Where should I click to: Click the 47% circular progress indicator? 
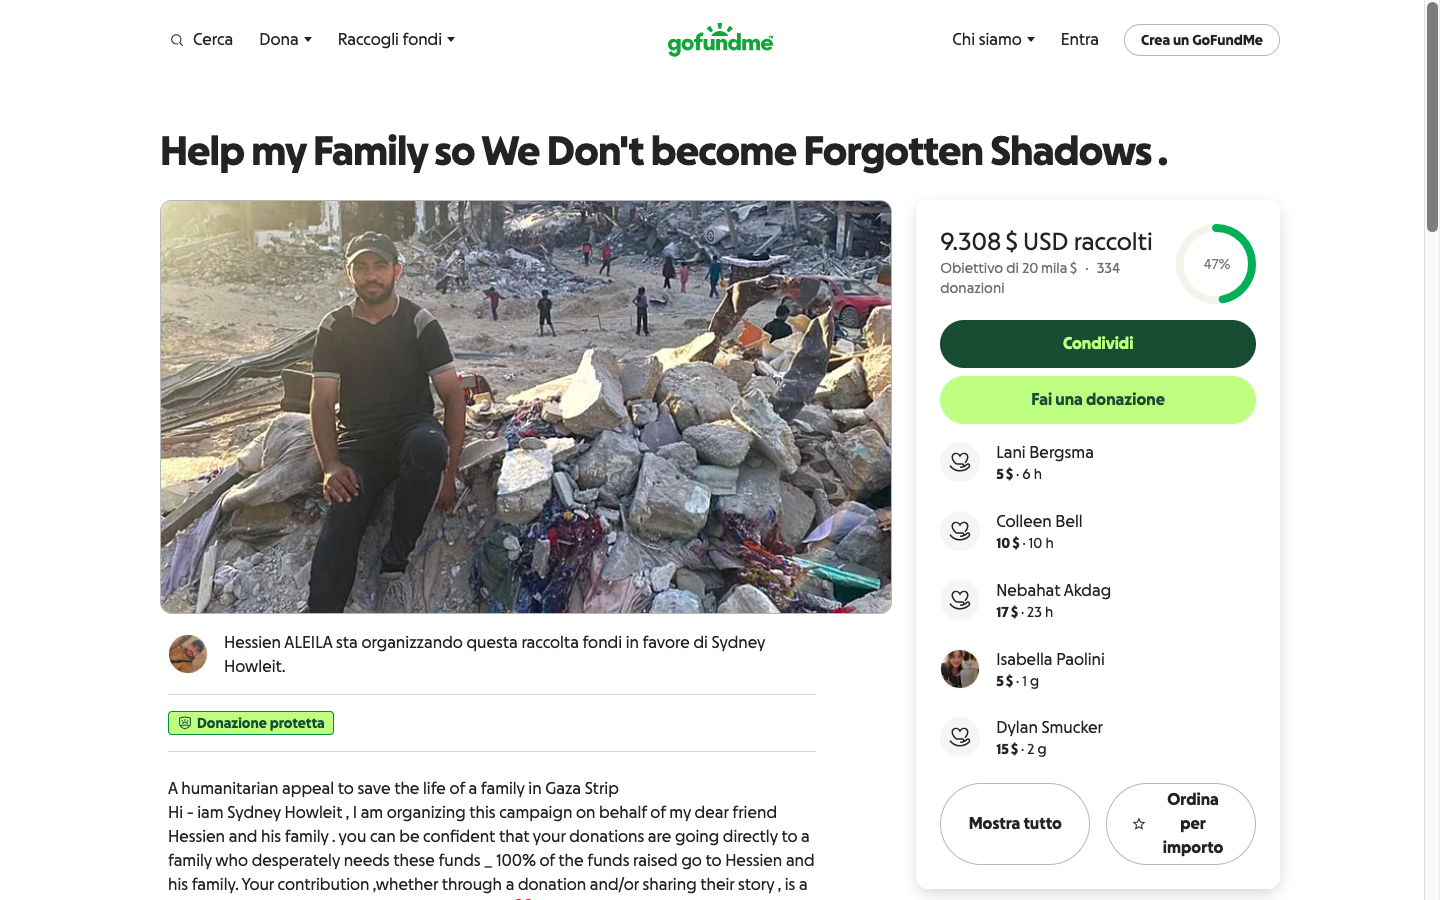(x=1216, y=264)
